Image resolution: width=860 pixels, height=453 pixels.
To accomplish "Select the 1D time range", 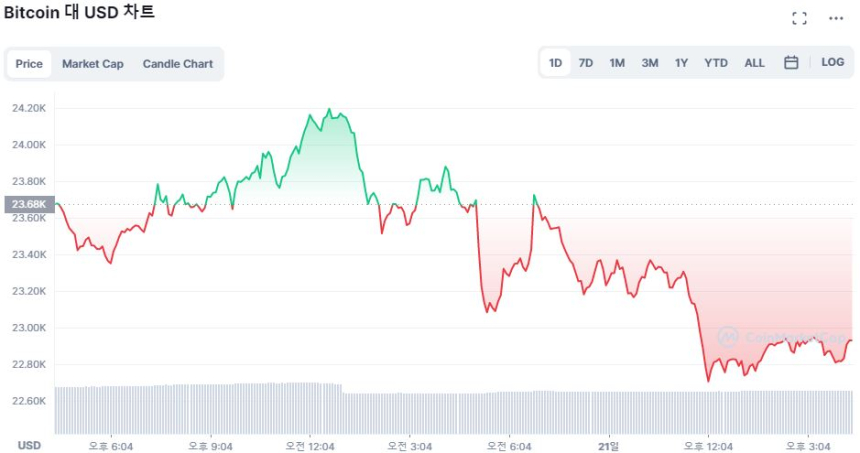I will pos(555,63).
